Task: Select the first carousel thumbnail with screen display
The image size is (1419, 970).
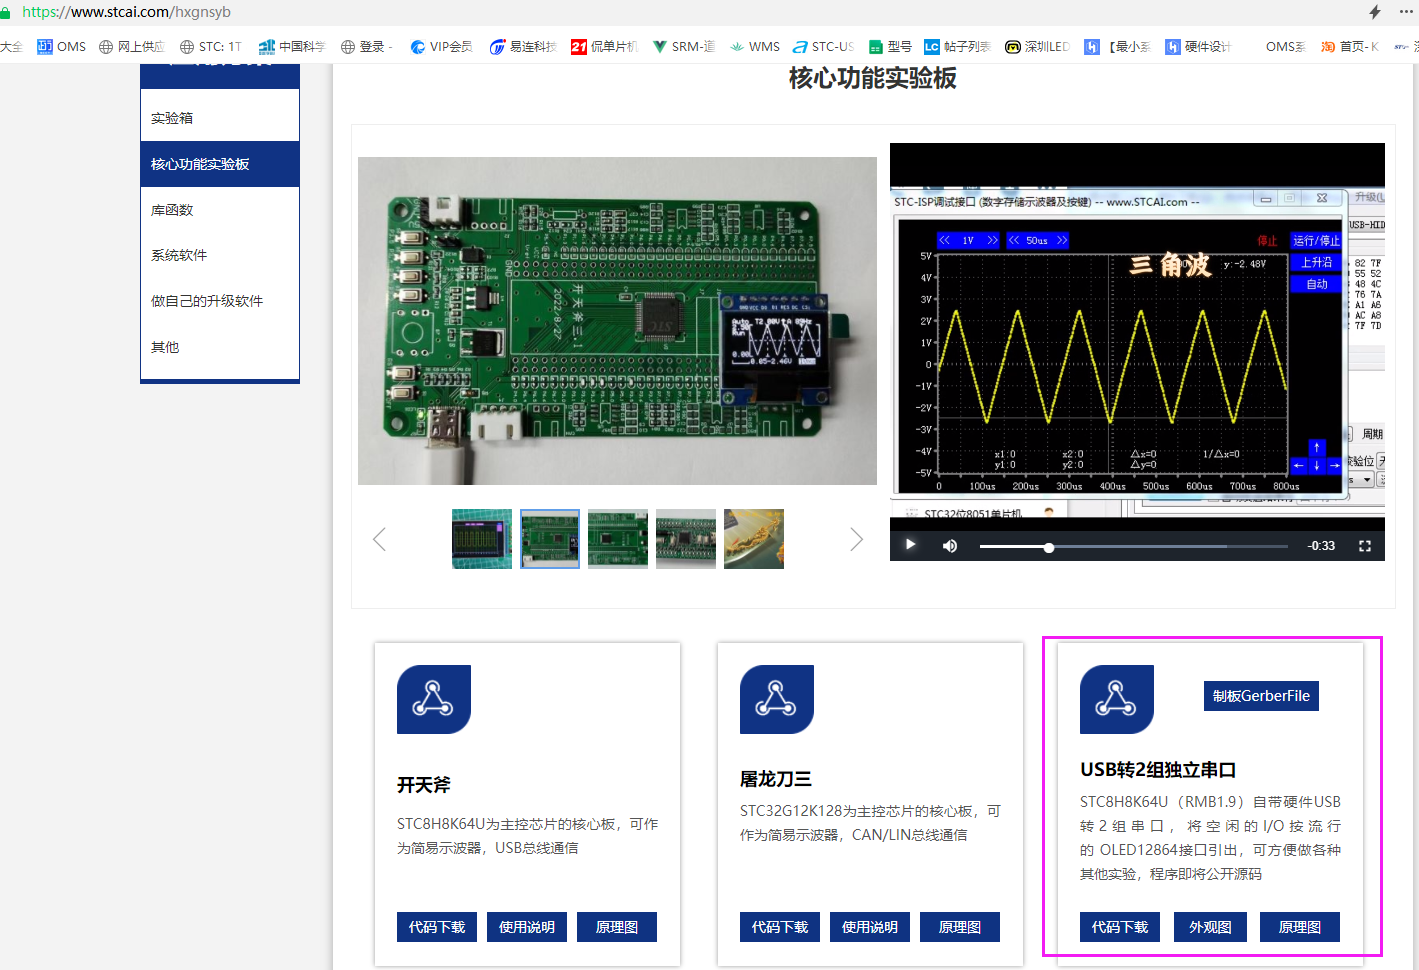Action: point(482,539)
